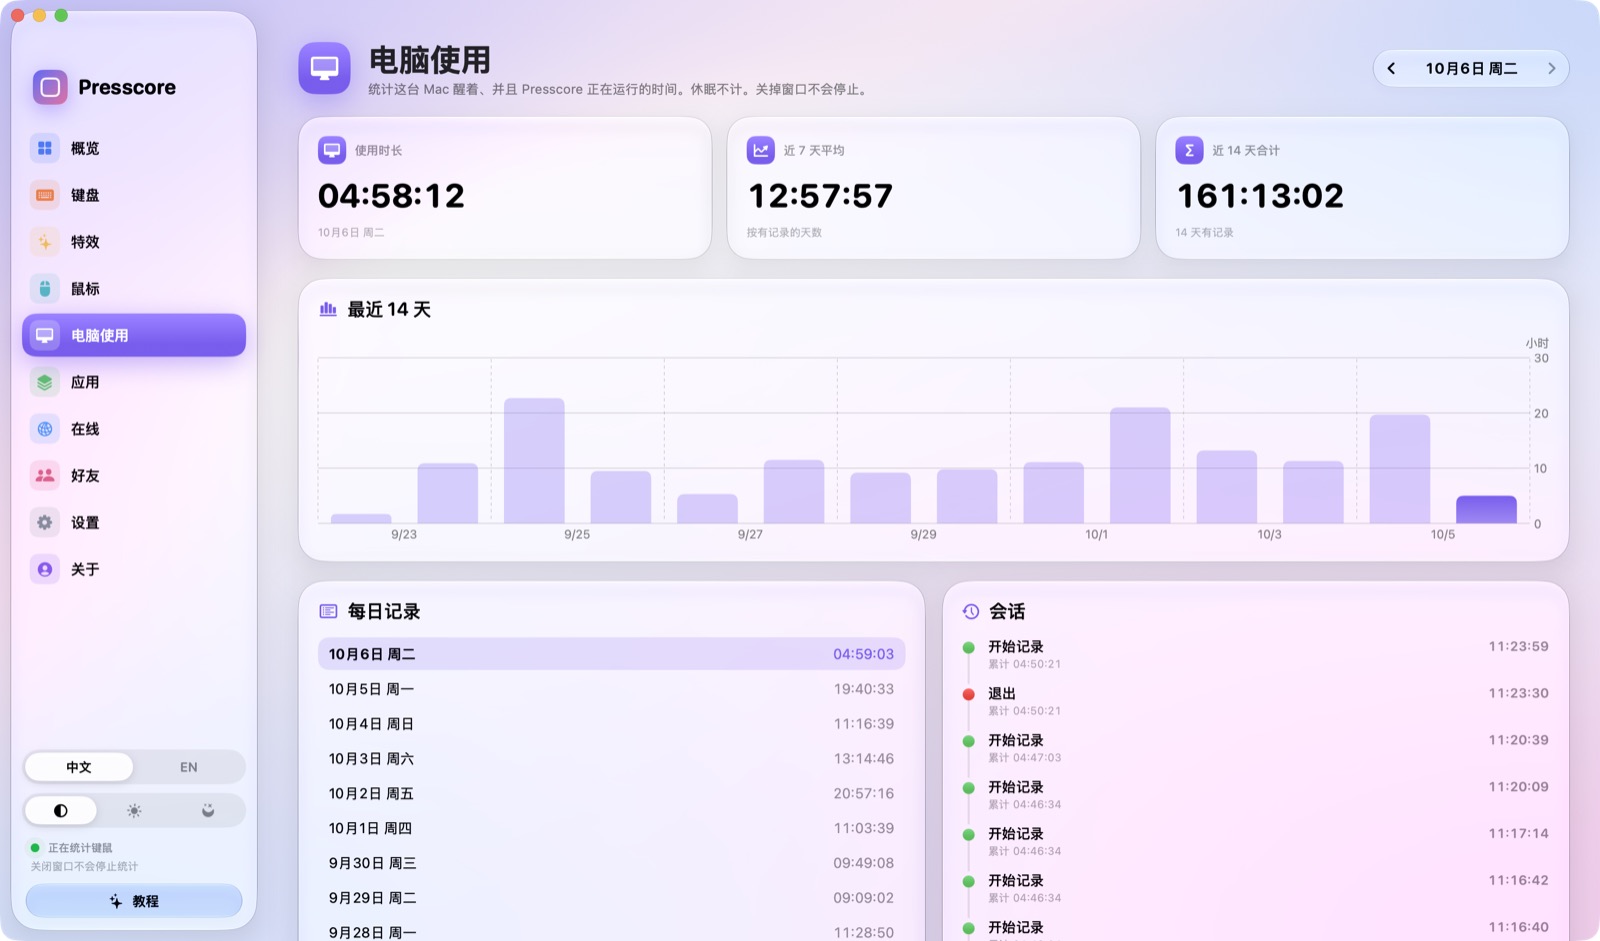Click the 在线 globe icon in sidebar

click(45, 429)
